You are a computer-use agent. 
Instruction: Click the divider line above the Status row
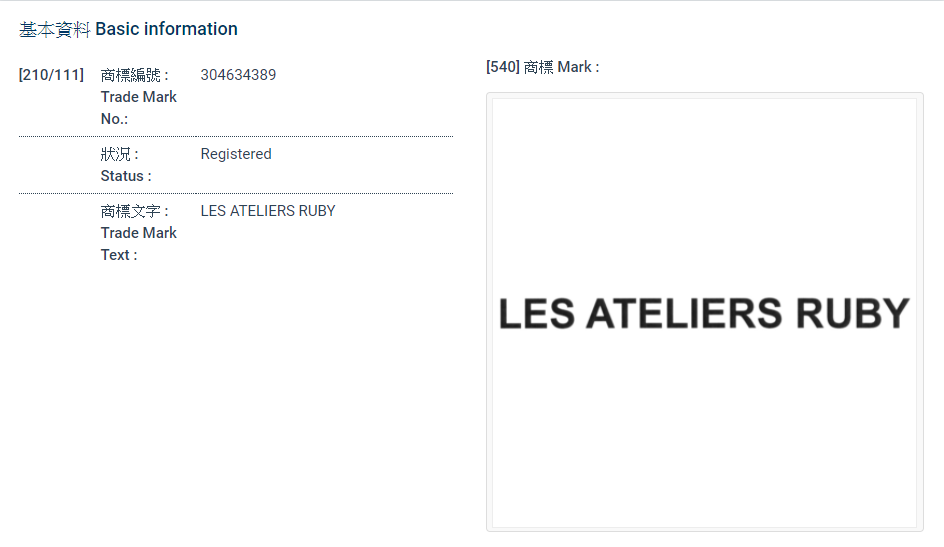click(236, 136)
